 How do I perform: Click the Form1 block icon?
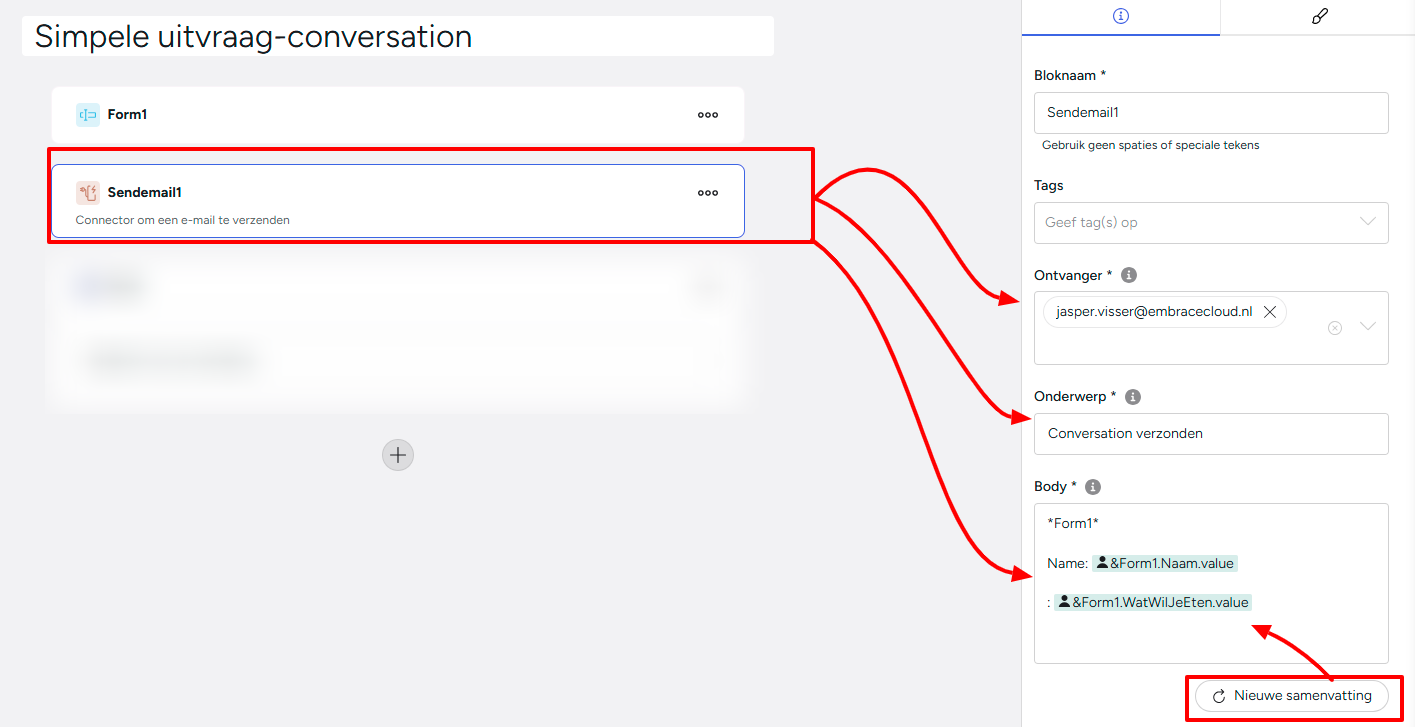pos(88,115)
